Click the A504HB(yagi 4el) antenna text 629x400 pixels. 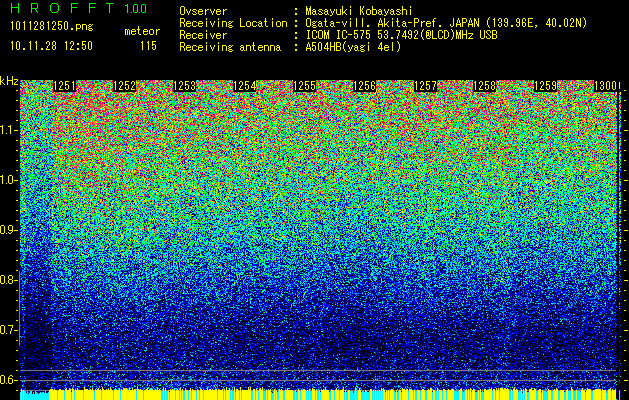click(353, 47)
